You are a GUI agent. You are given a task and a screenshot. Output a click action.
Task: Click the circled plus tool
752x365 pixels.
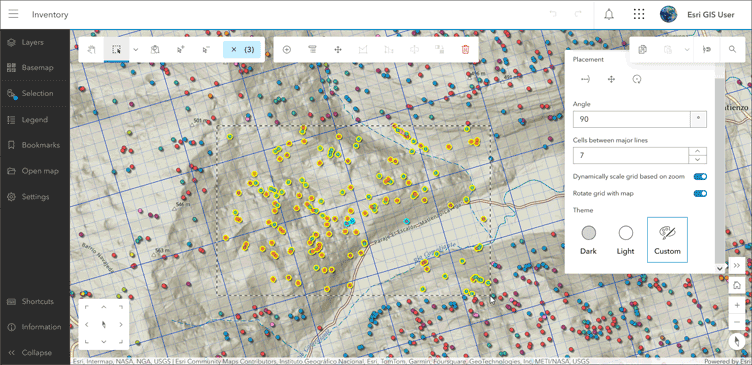(x=287, y=49)
